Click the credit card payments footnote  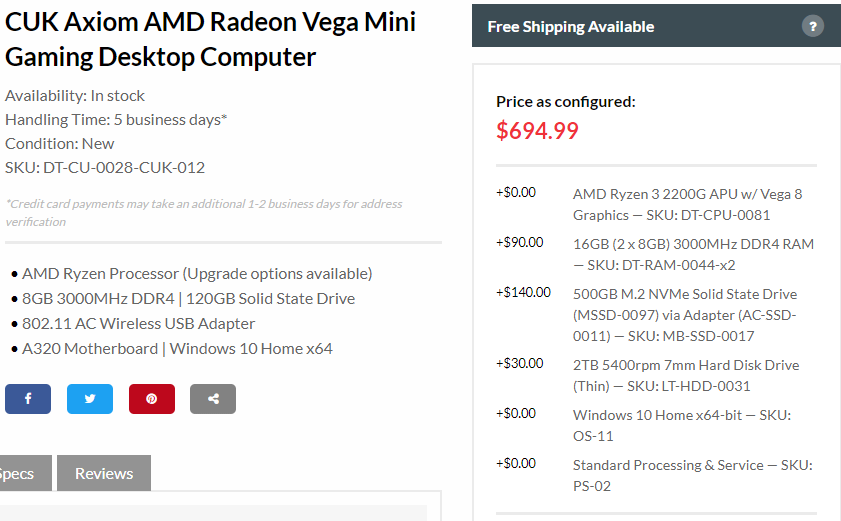point(204,212)
